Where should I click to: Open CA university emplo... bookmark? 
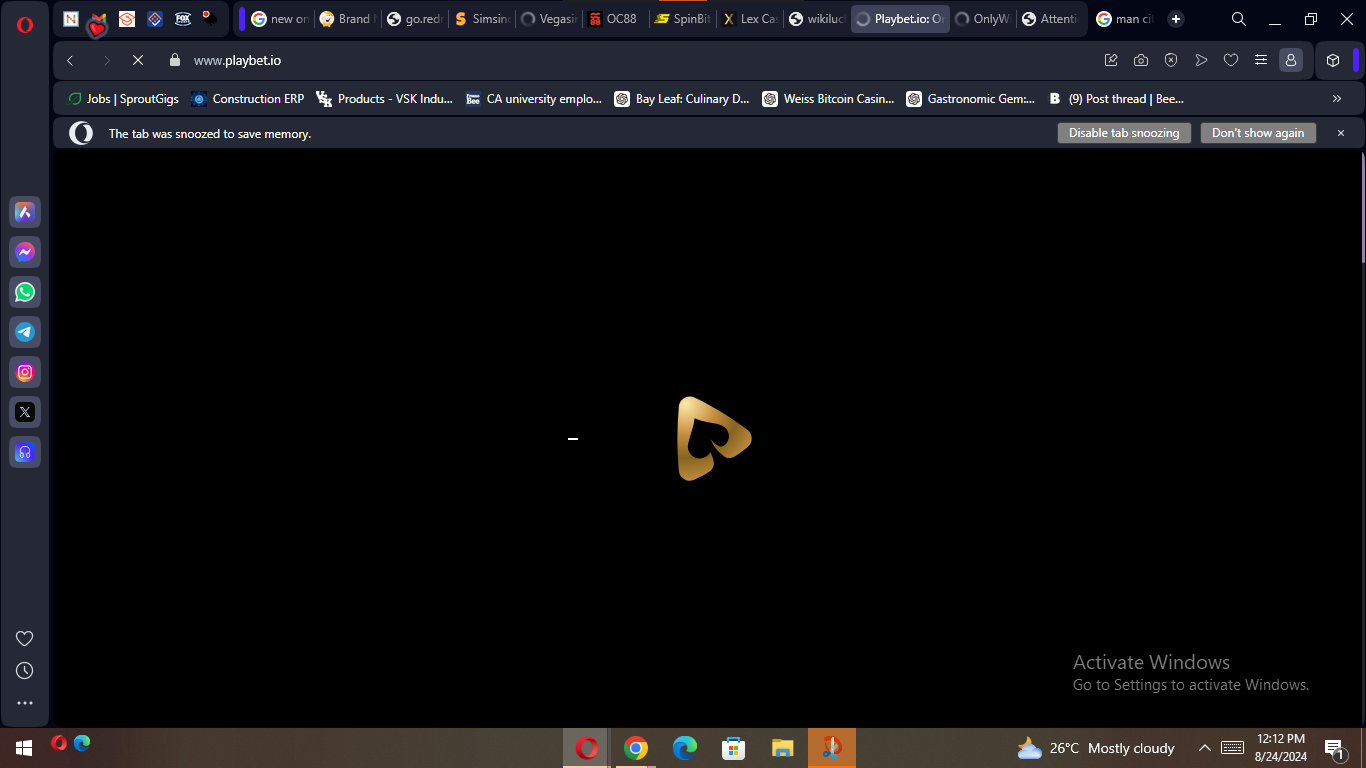534,99
